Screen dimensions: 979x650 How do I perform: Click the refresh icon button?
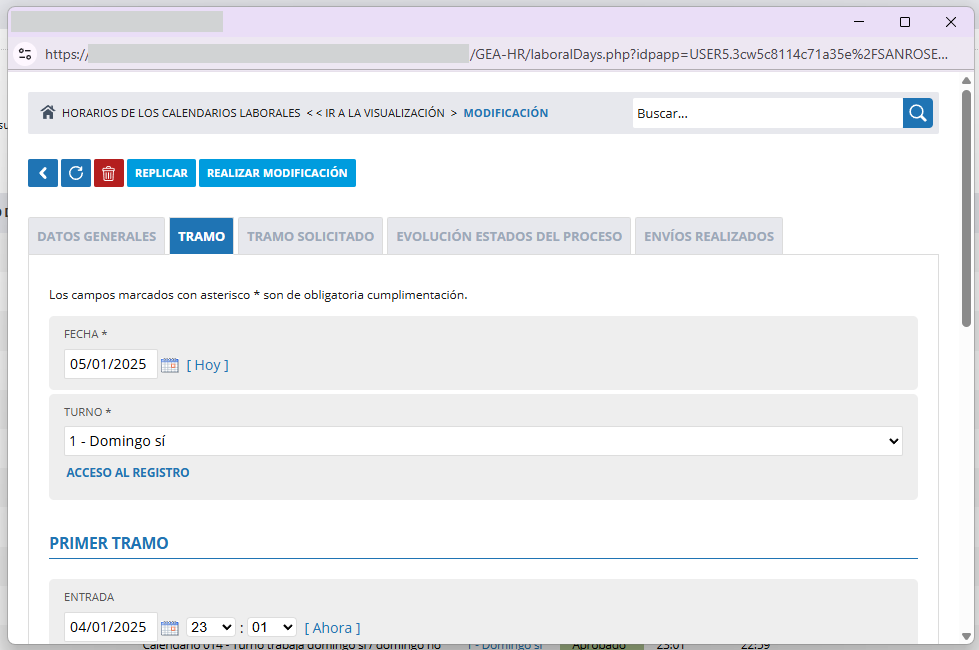tap(75, 173)
